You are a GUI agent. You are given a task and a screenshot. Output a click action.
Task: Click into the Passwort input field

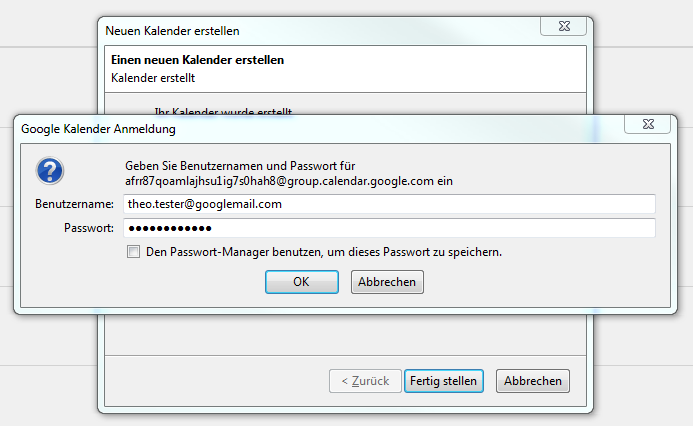pos(389,228)
